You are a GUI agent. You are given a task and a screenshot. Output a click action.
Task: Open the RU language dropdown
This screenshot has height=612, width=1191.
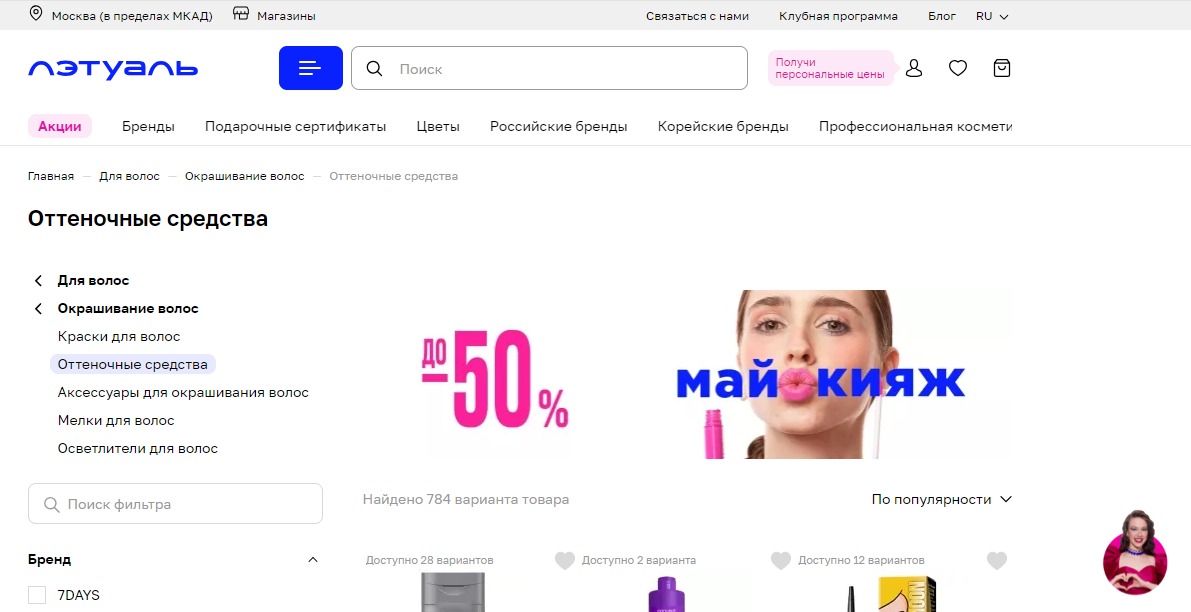click(992, 16)
